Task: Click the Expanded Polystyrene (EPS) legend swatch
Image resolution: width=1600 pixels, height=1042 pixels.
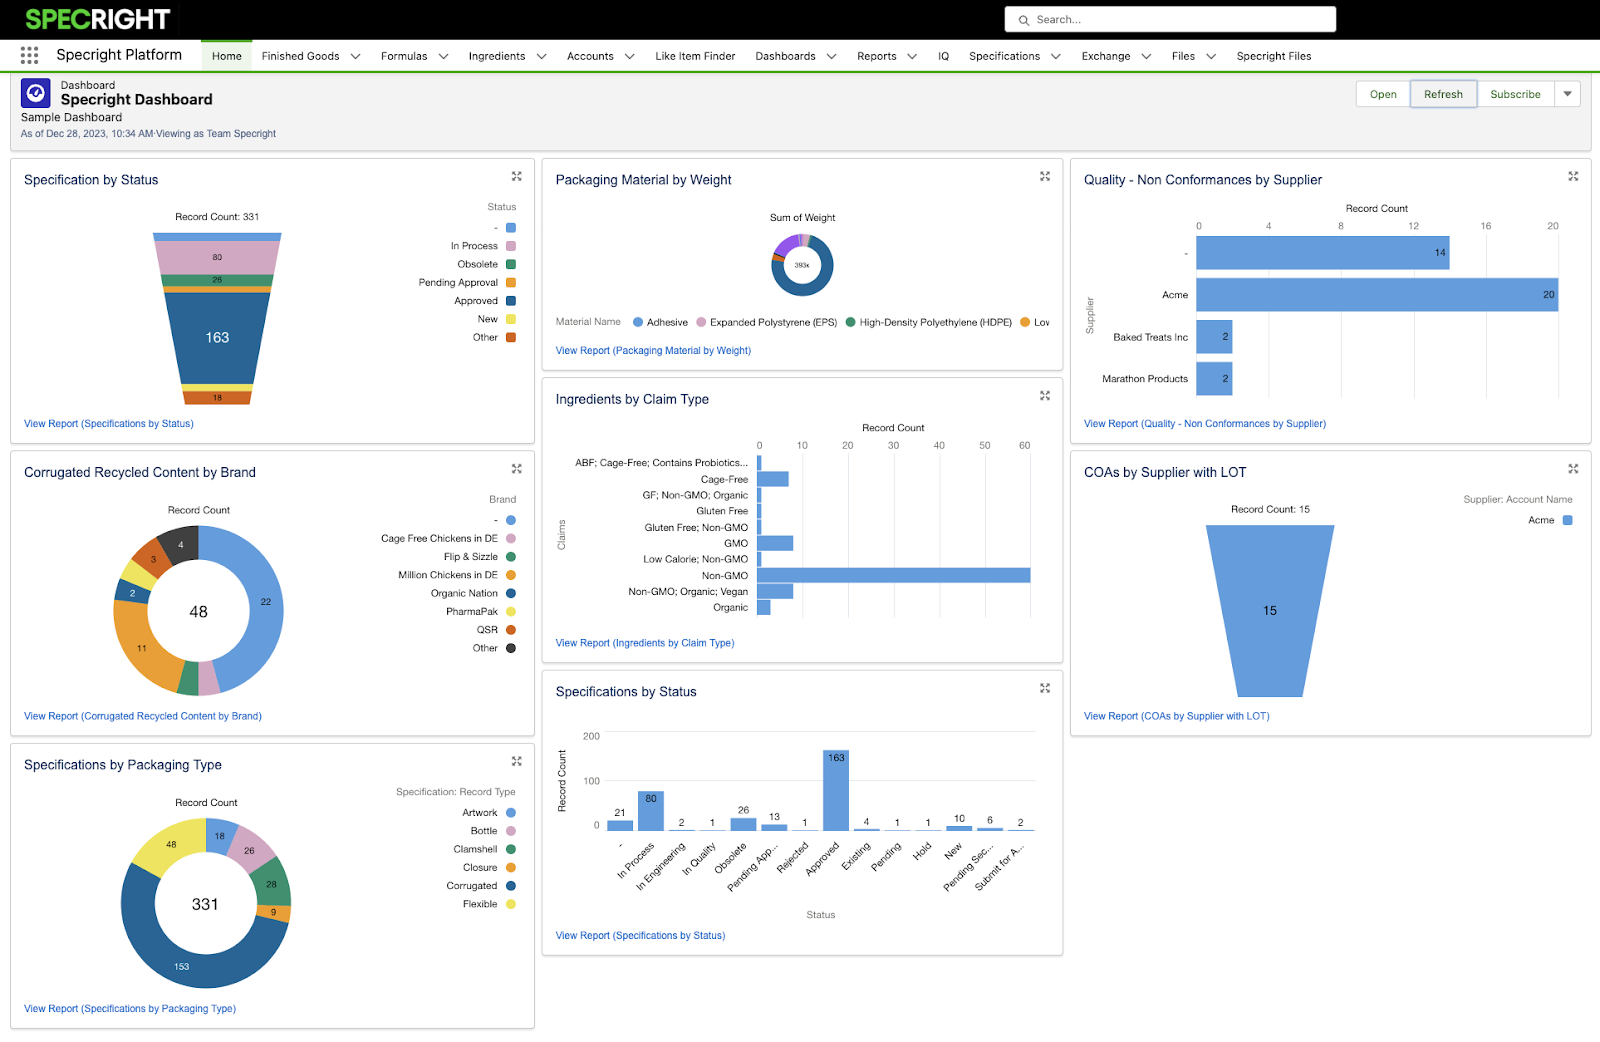Action: point(701,322)
